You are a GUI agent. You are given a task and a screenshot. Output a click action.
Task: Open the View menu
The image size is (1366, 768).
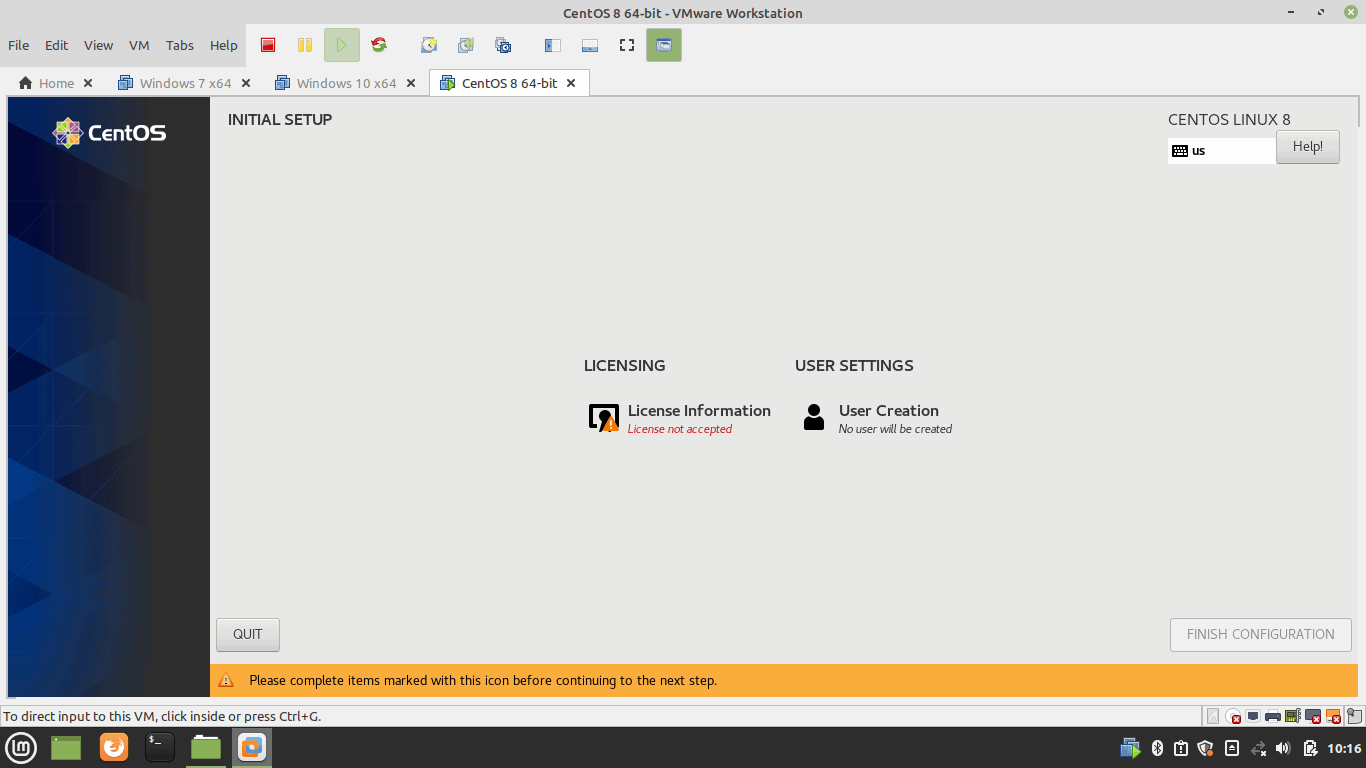click(x=98, y=45)
